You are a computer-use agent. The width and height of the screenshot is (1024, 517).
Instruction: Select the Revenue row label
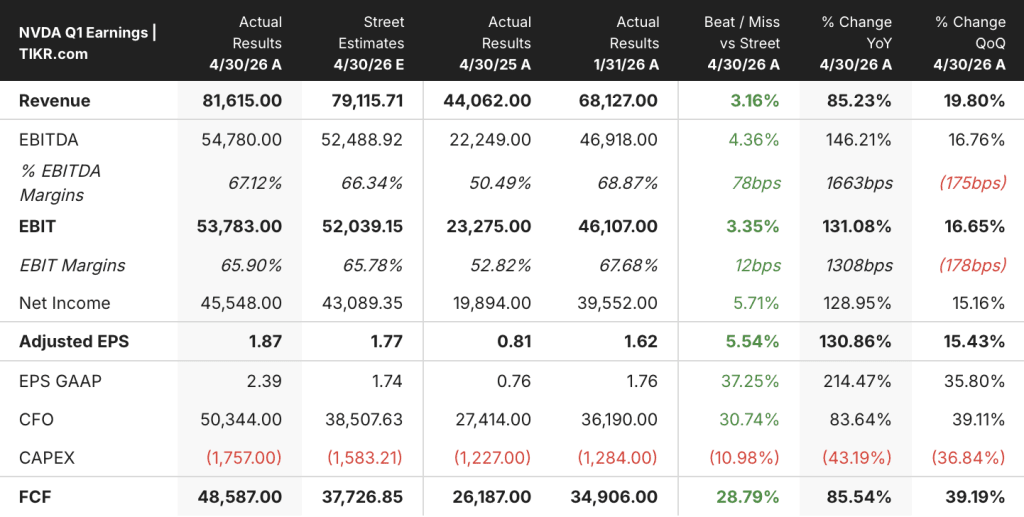tap(55, 101)
